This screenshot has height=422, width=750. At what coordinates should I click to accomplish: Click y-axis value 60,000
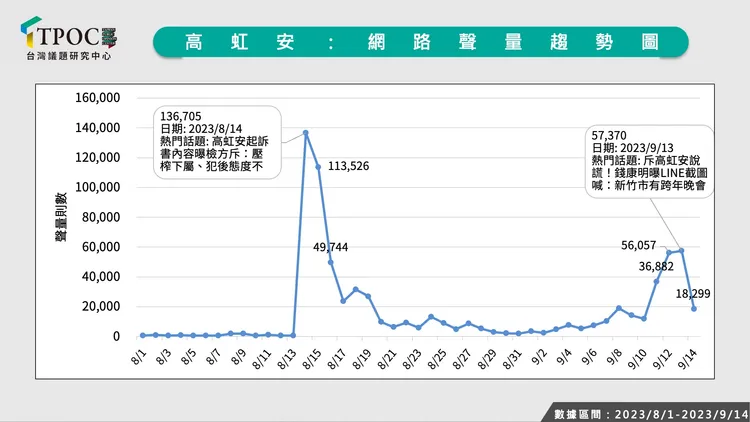(101, 247)
